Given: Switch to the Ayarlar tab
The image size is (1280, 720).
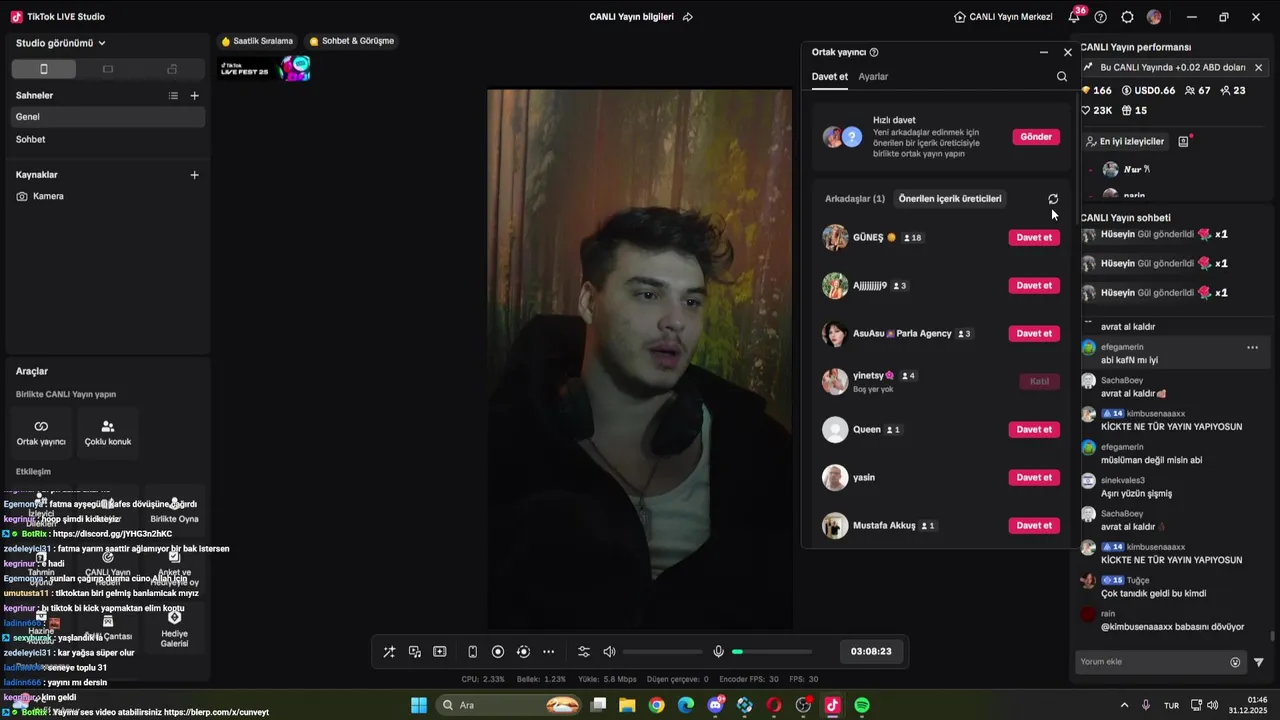Looking at the screenshot, I should tap(873, 77).
